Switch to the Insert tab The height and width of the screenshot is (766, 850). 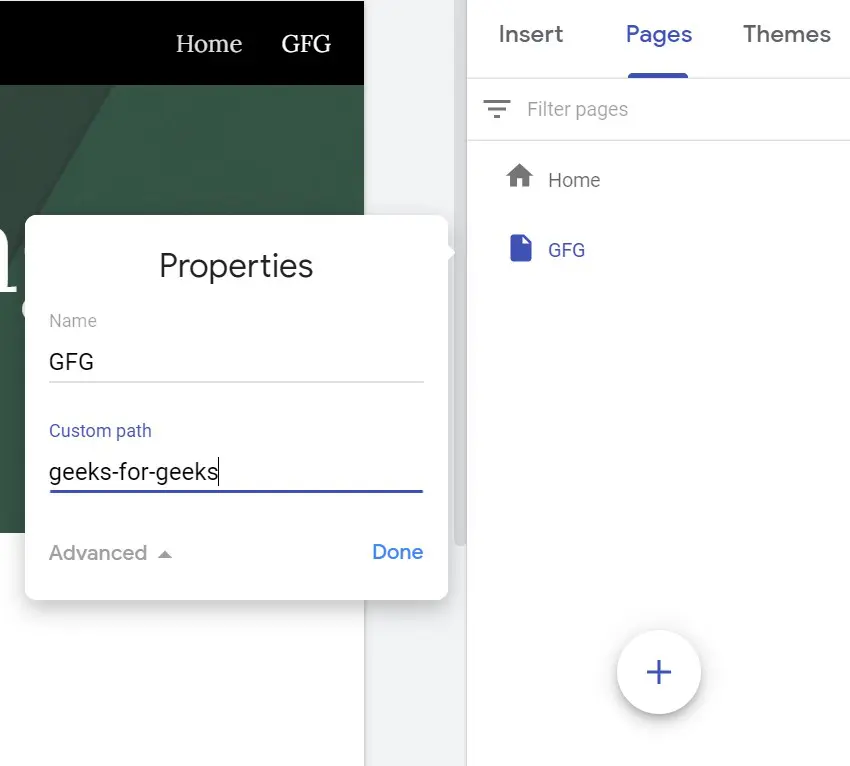(531, 34)
